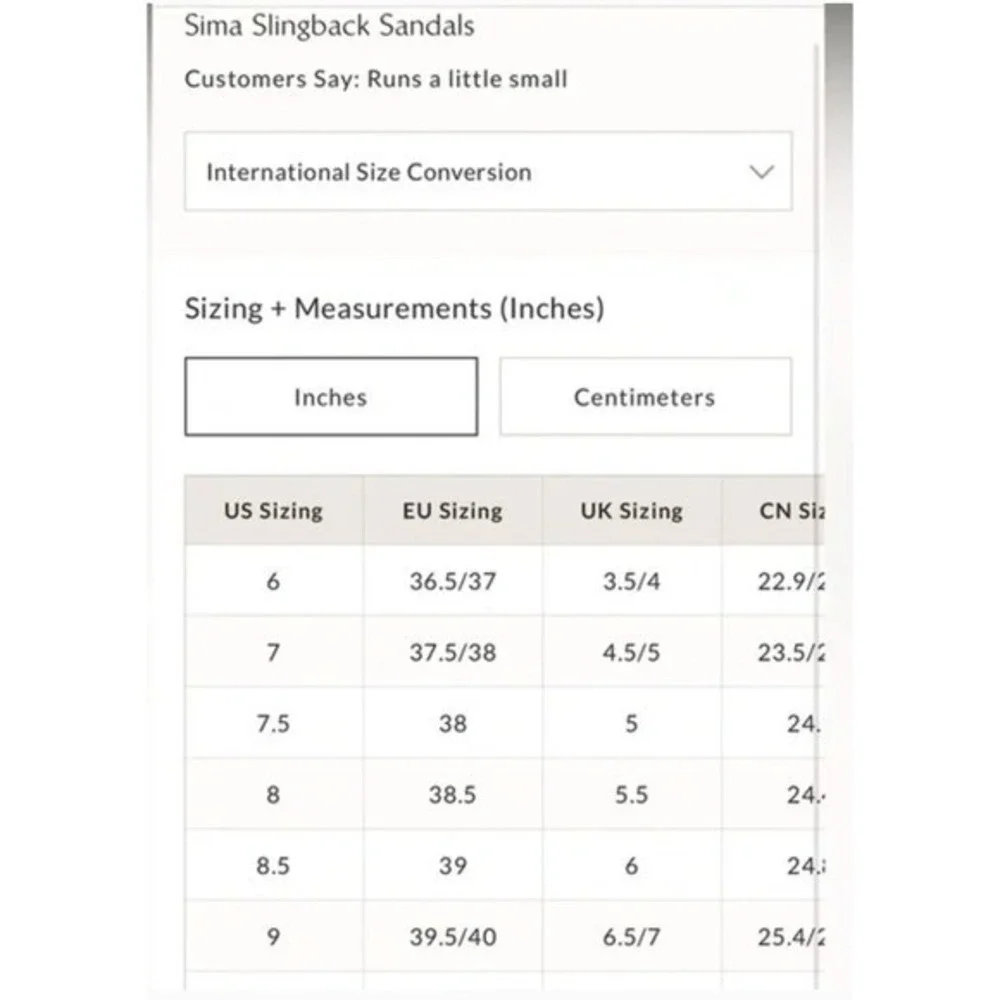Click the UK Sizing column header

pyautogui.click(x=631, y=510)
